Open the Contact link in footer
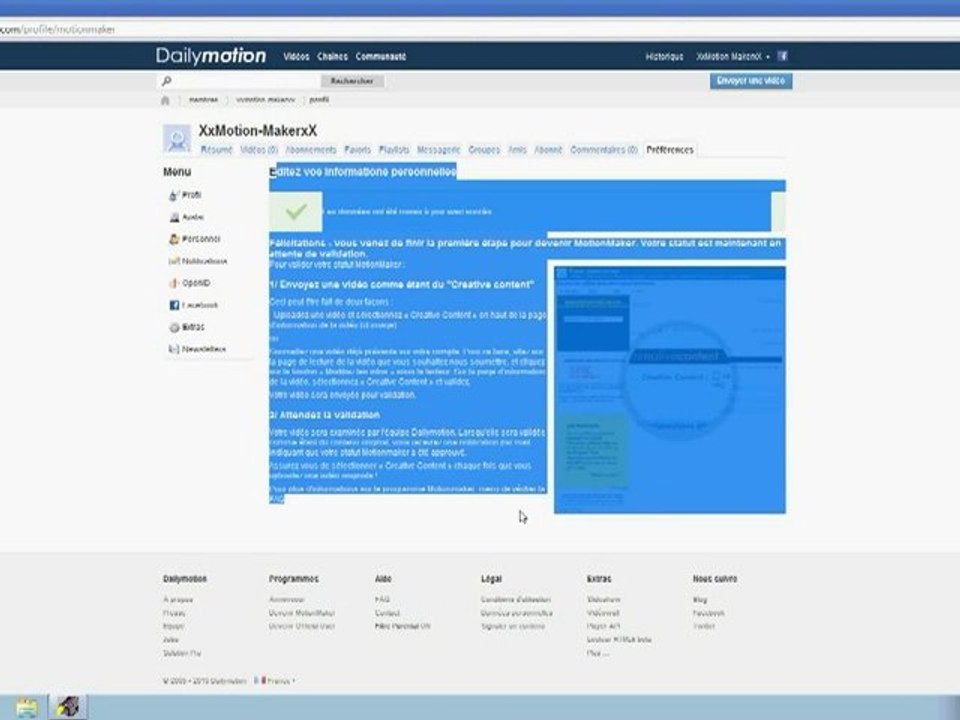Viewport: 960px width, 720px height. tap(388, 613)
